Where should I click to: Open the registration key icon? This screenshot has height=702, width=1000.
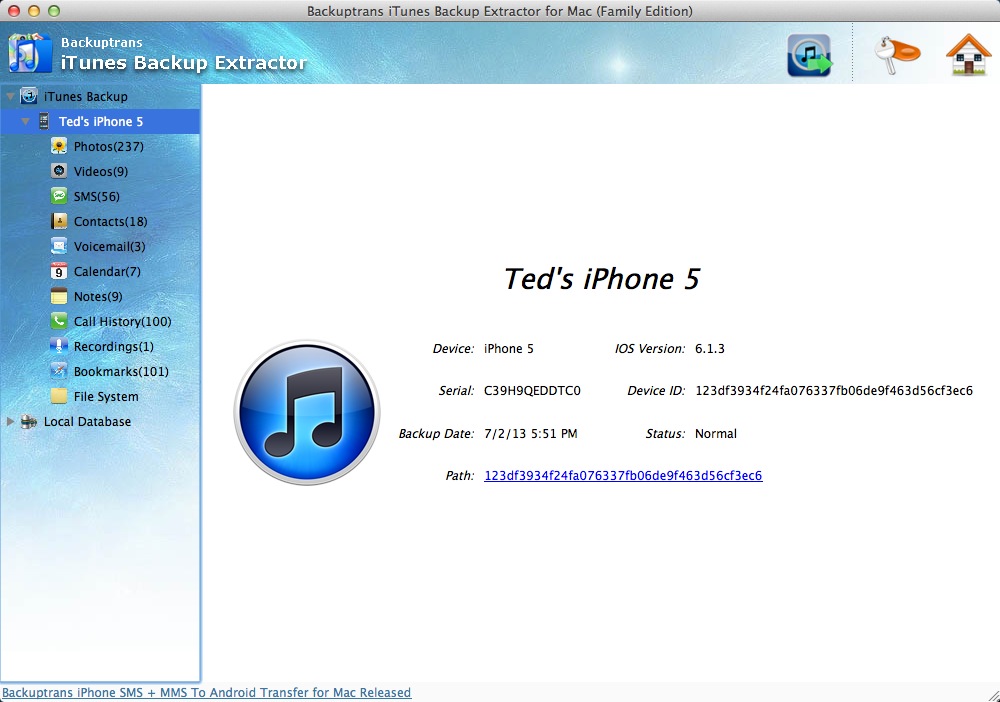click(x=897, y=55)
